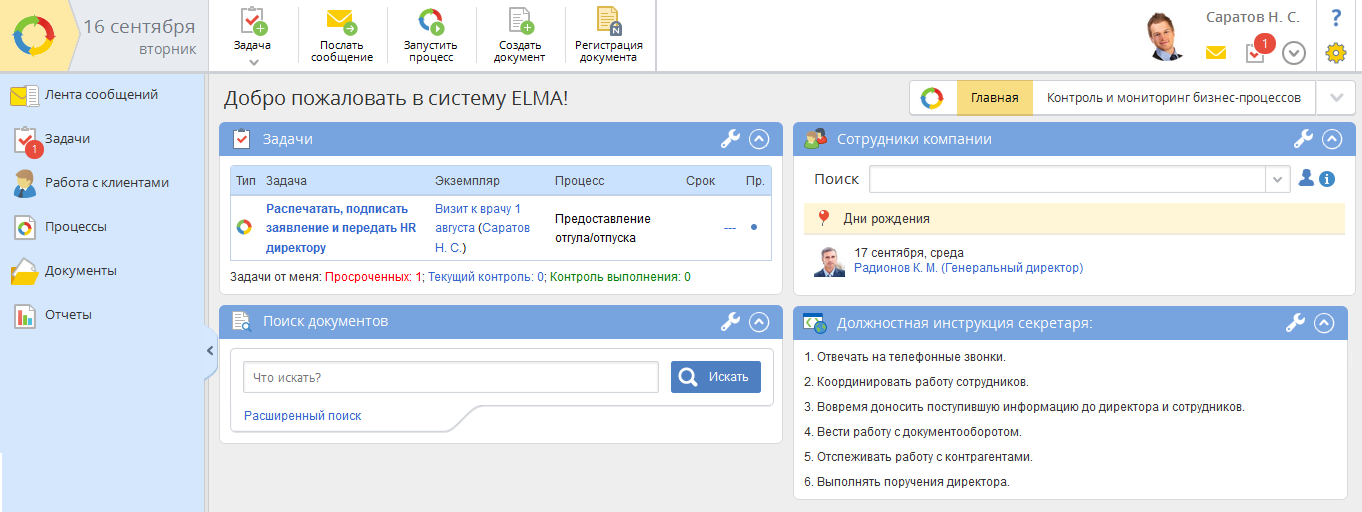
Task: Click the Дни рождения pin icon
Action: tap(824, 218)
